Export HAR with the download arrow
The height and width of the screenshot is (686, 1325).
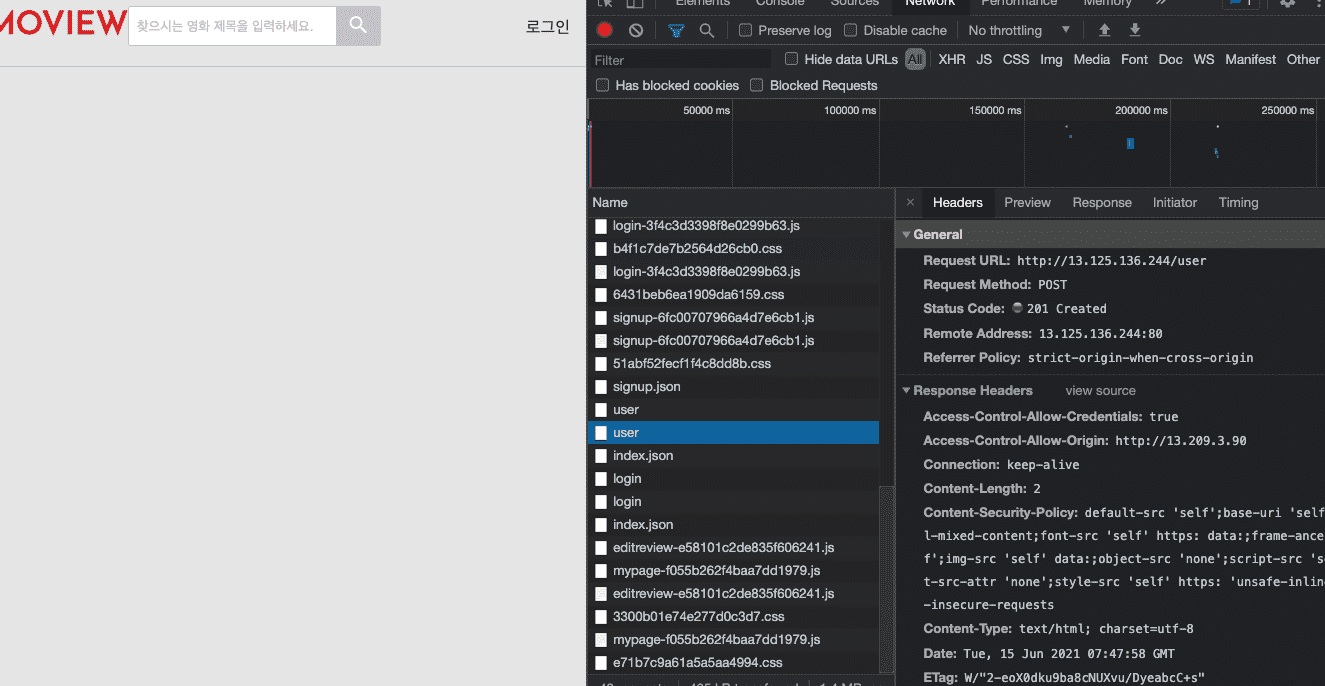[1135, 30]
